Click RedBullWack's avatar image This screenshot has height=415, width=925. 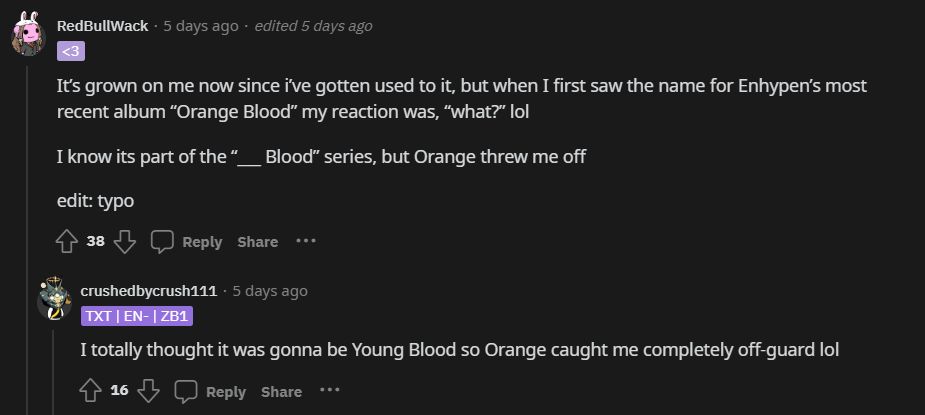coord(28,37)
